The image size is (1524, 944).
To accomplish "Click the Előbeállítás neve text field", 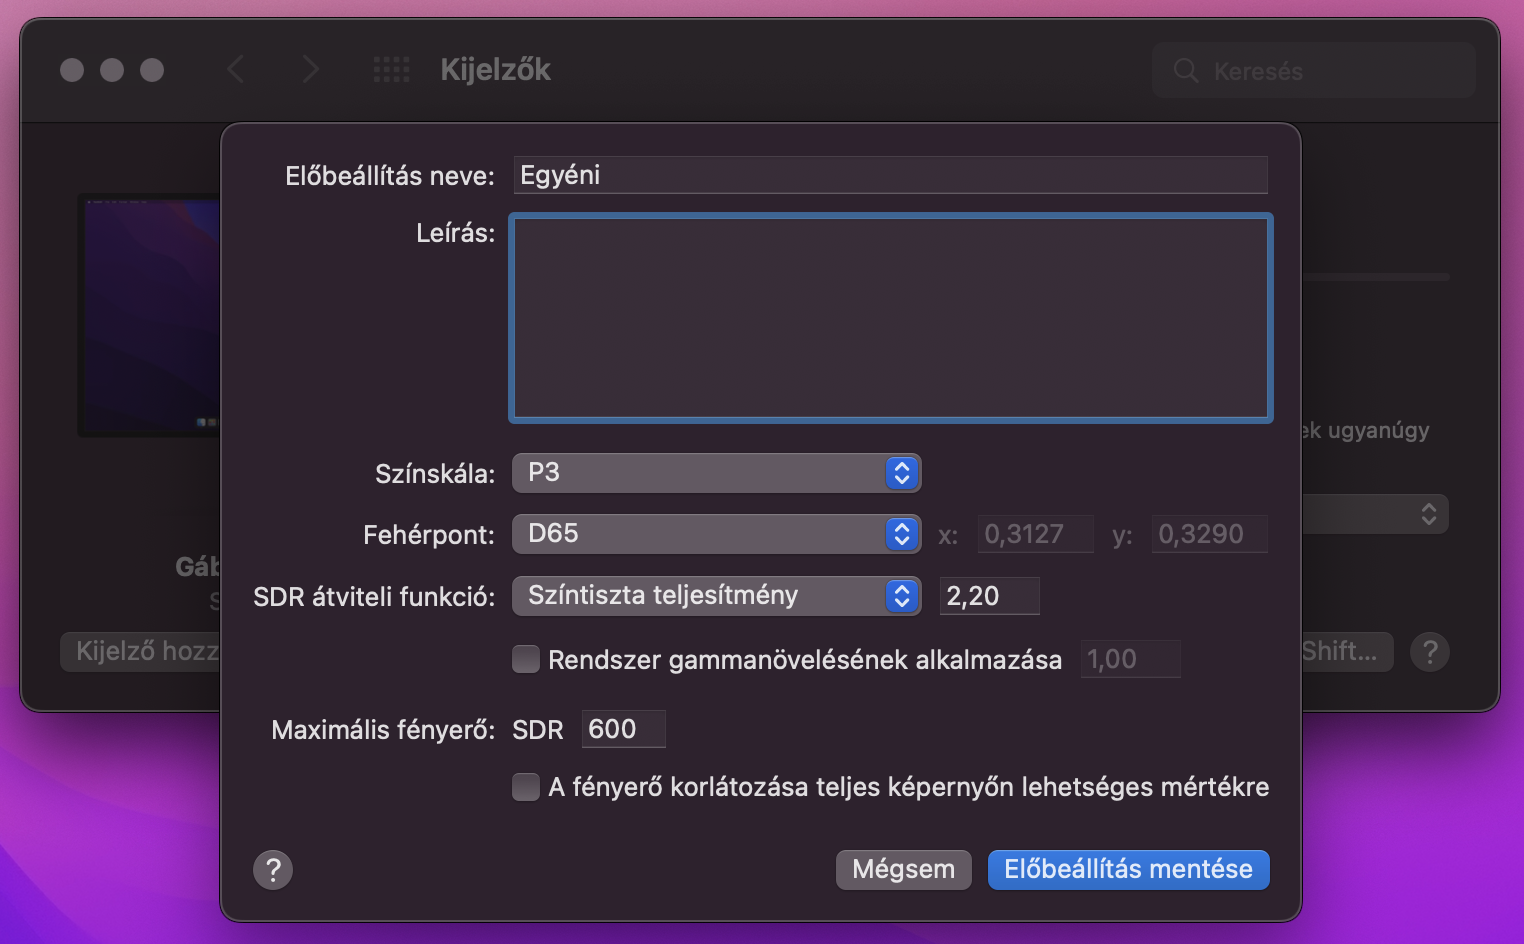I will 890,175.
